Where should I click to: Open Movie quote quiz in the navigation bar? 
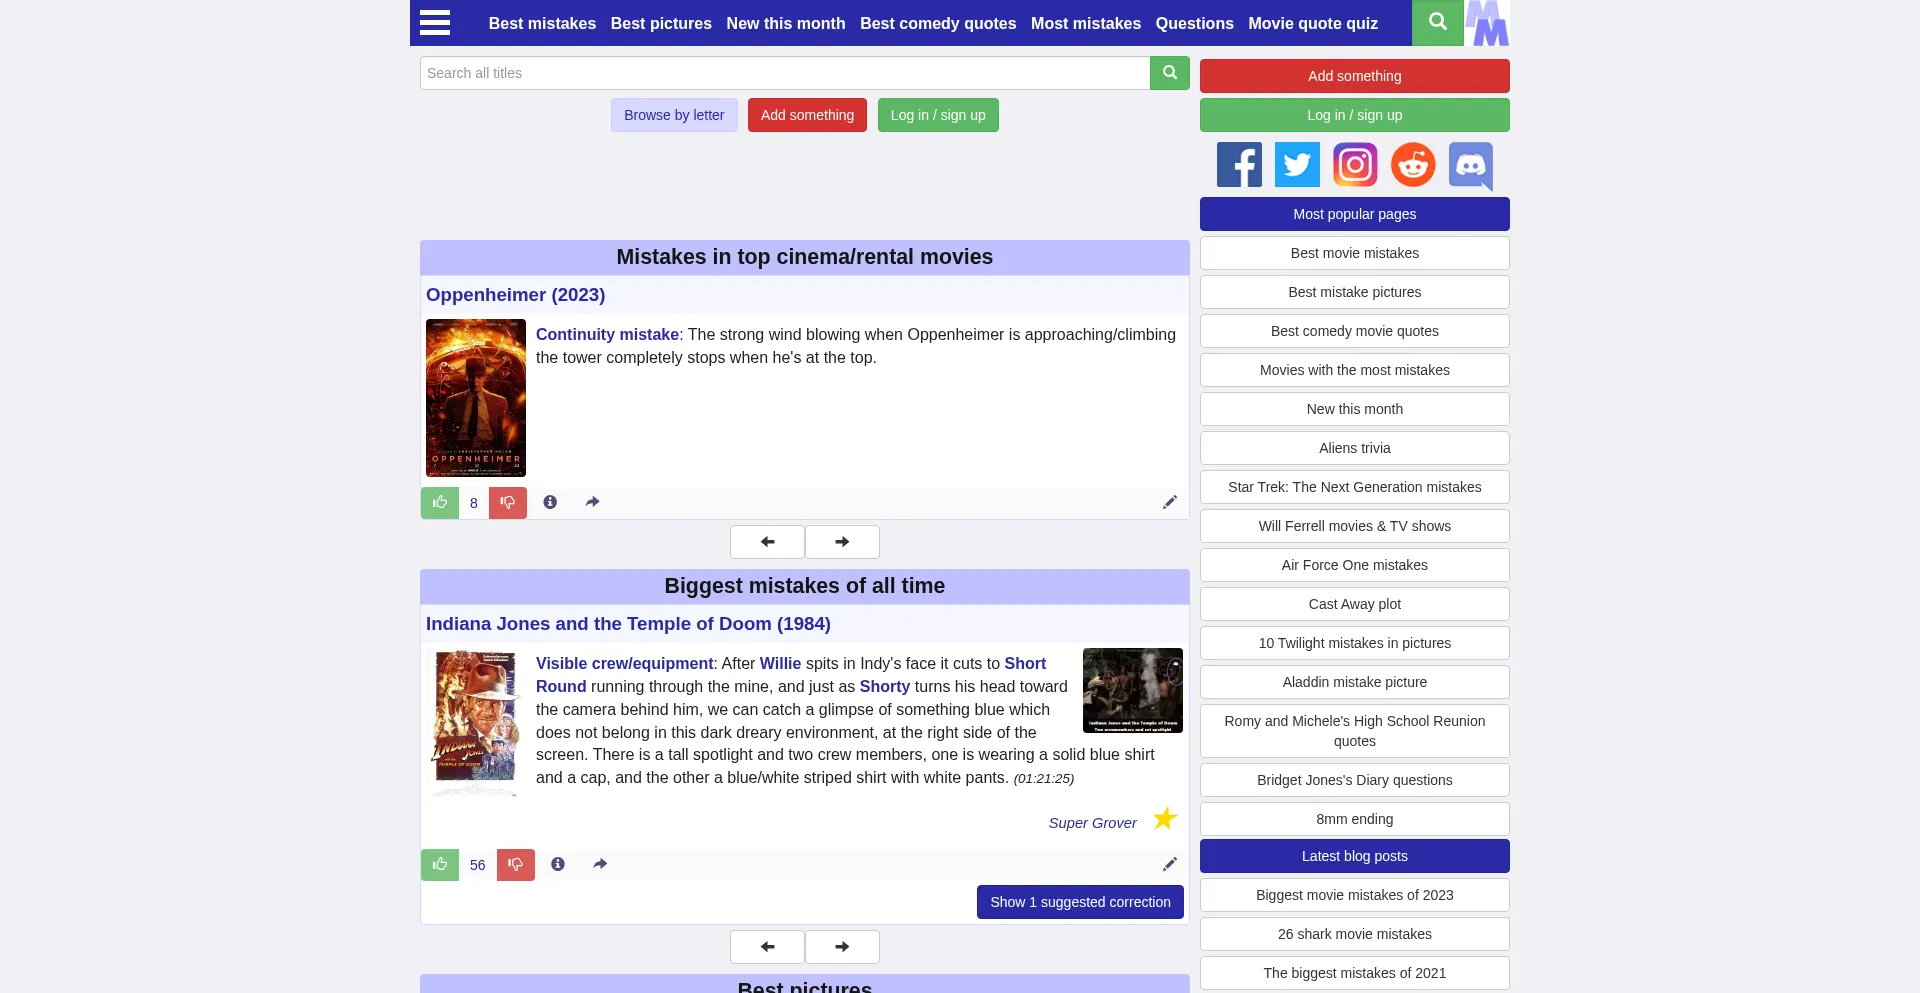point(1313,23)
